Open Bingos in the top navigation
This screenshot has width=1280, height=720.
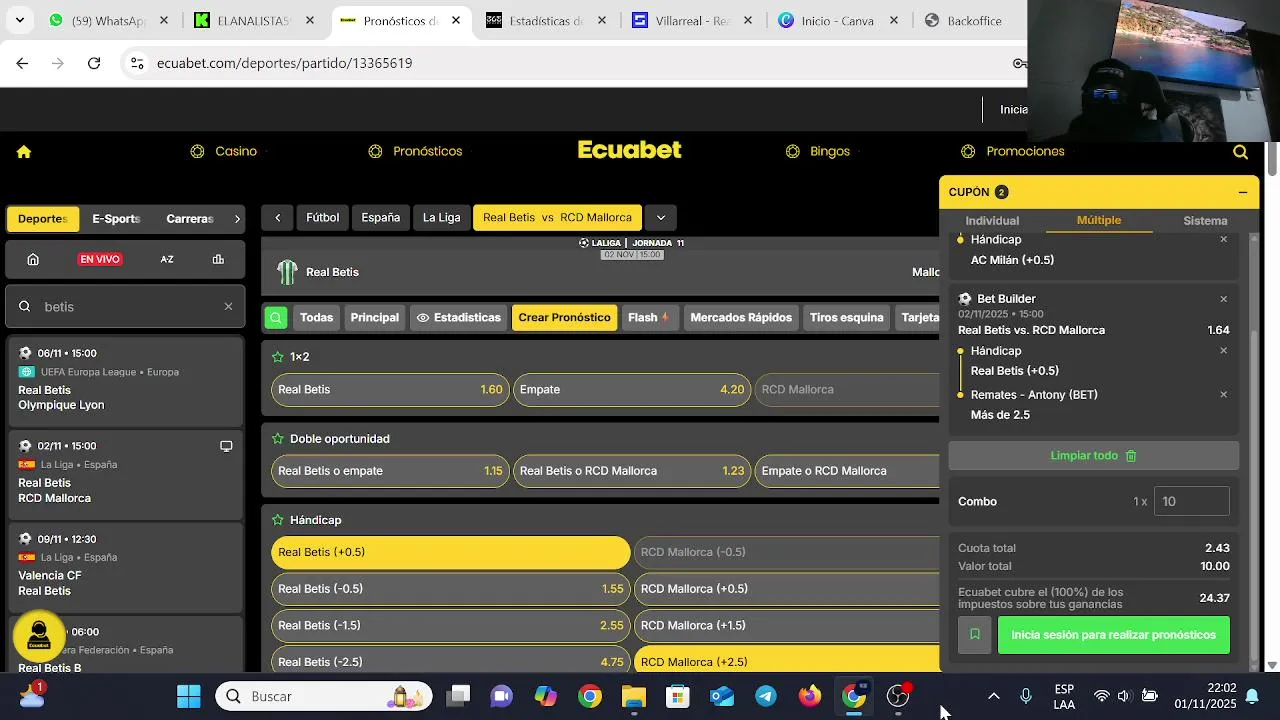(x=817, y=152)
